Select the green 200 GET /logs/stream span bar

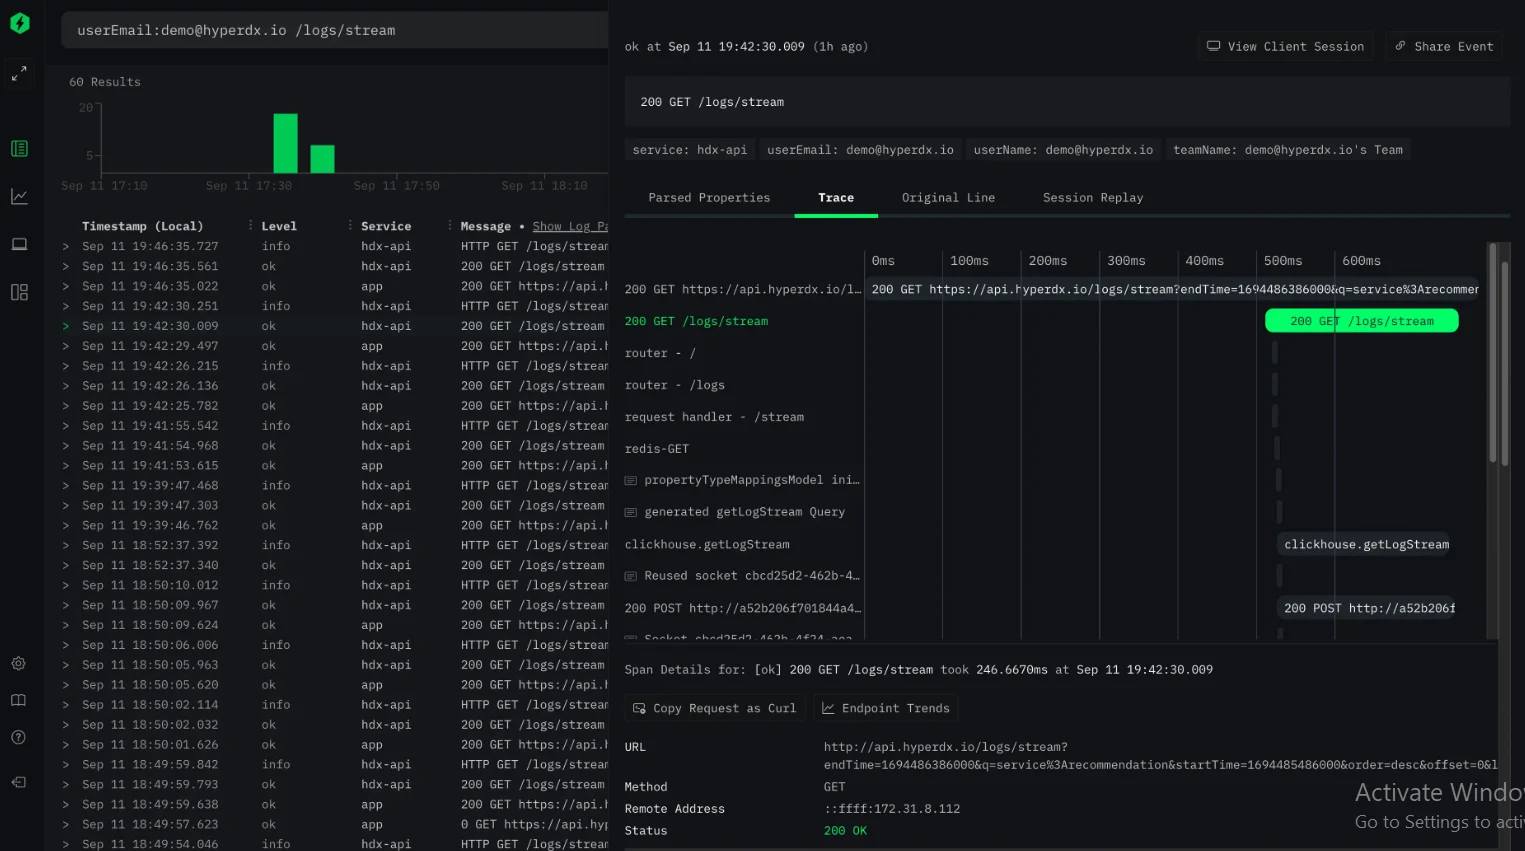[1362, 321]
